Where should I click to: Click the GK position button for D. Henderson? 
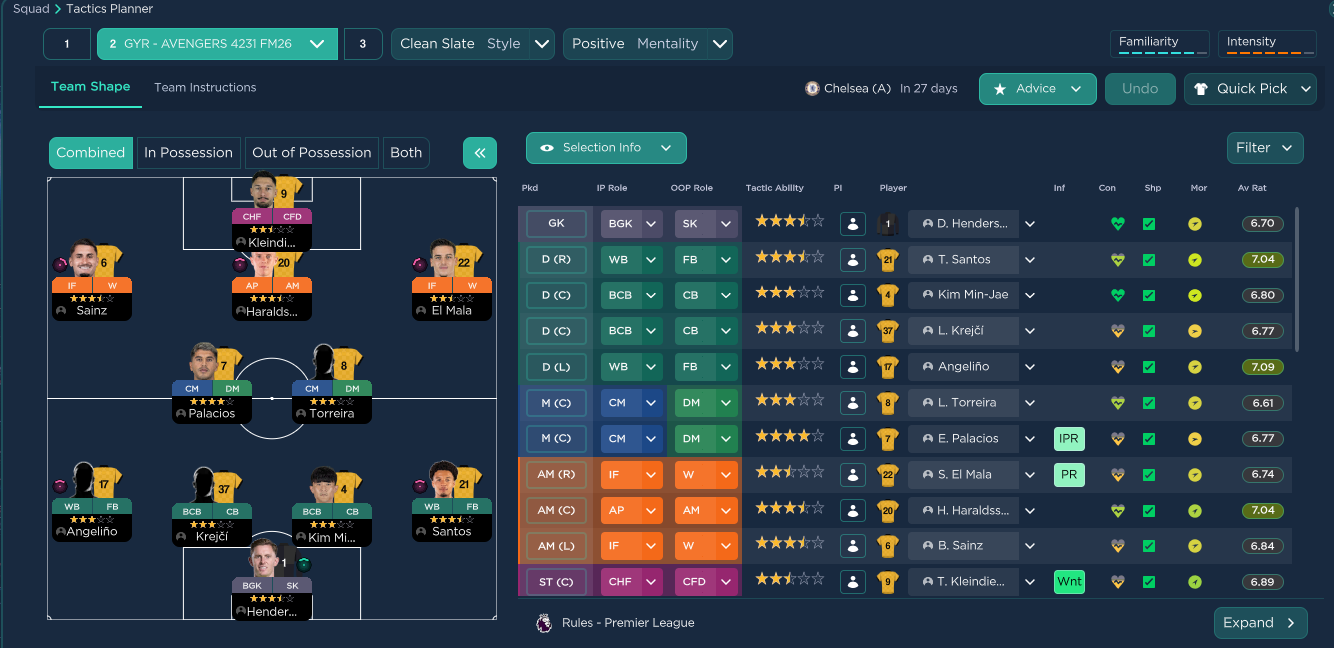click(x=556, y=224)
